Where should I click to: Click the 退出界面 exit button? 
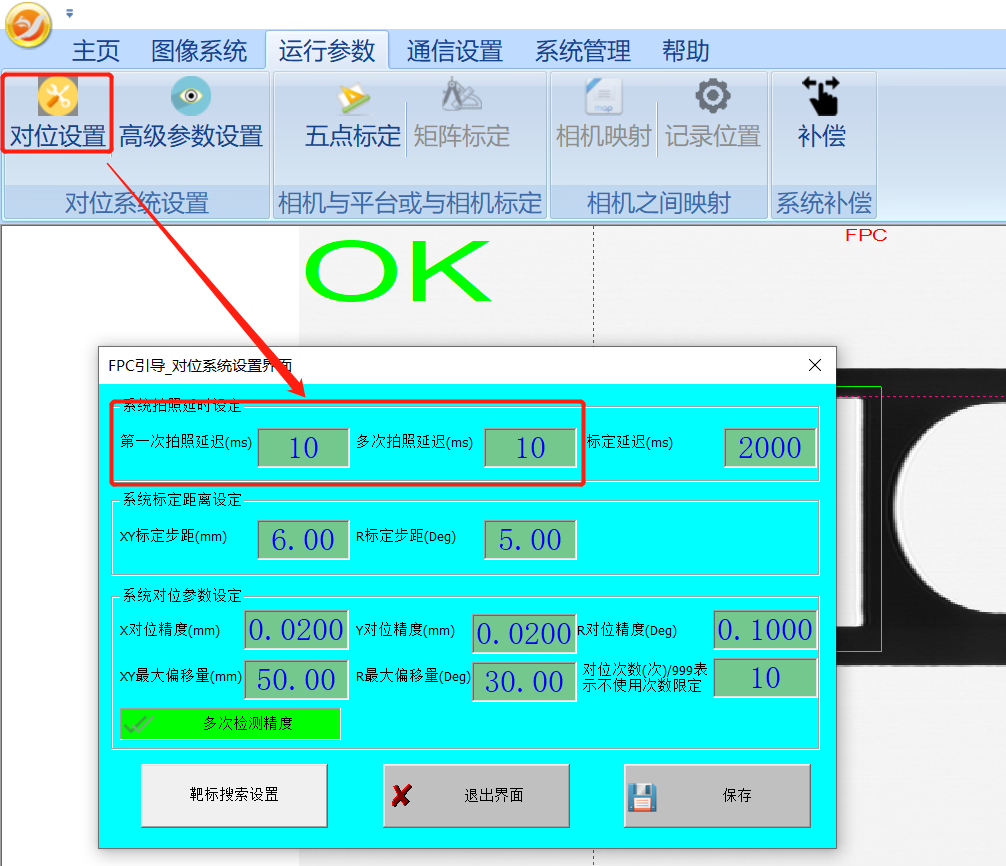point(476,795)
